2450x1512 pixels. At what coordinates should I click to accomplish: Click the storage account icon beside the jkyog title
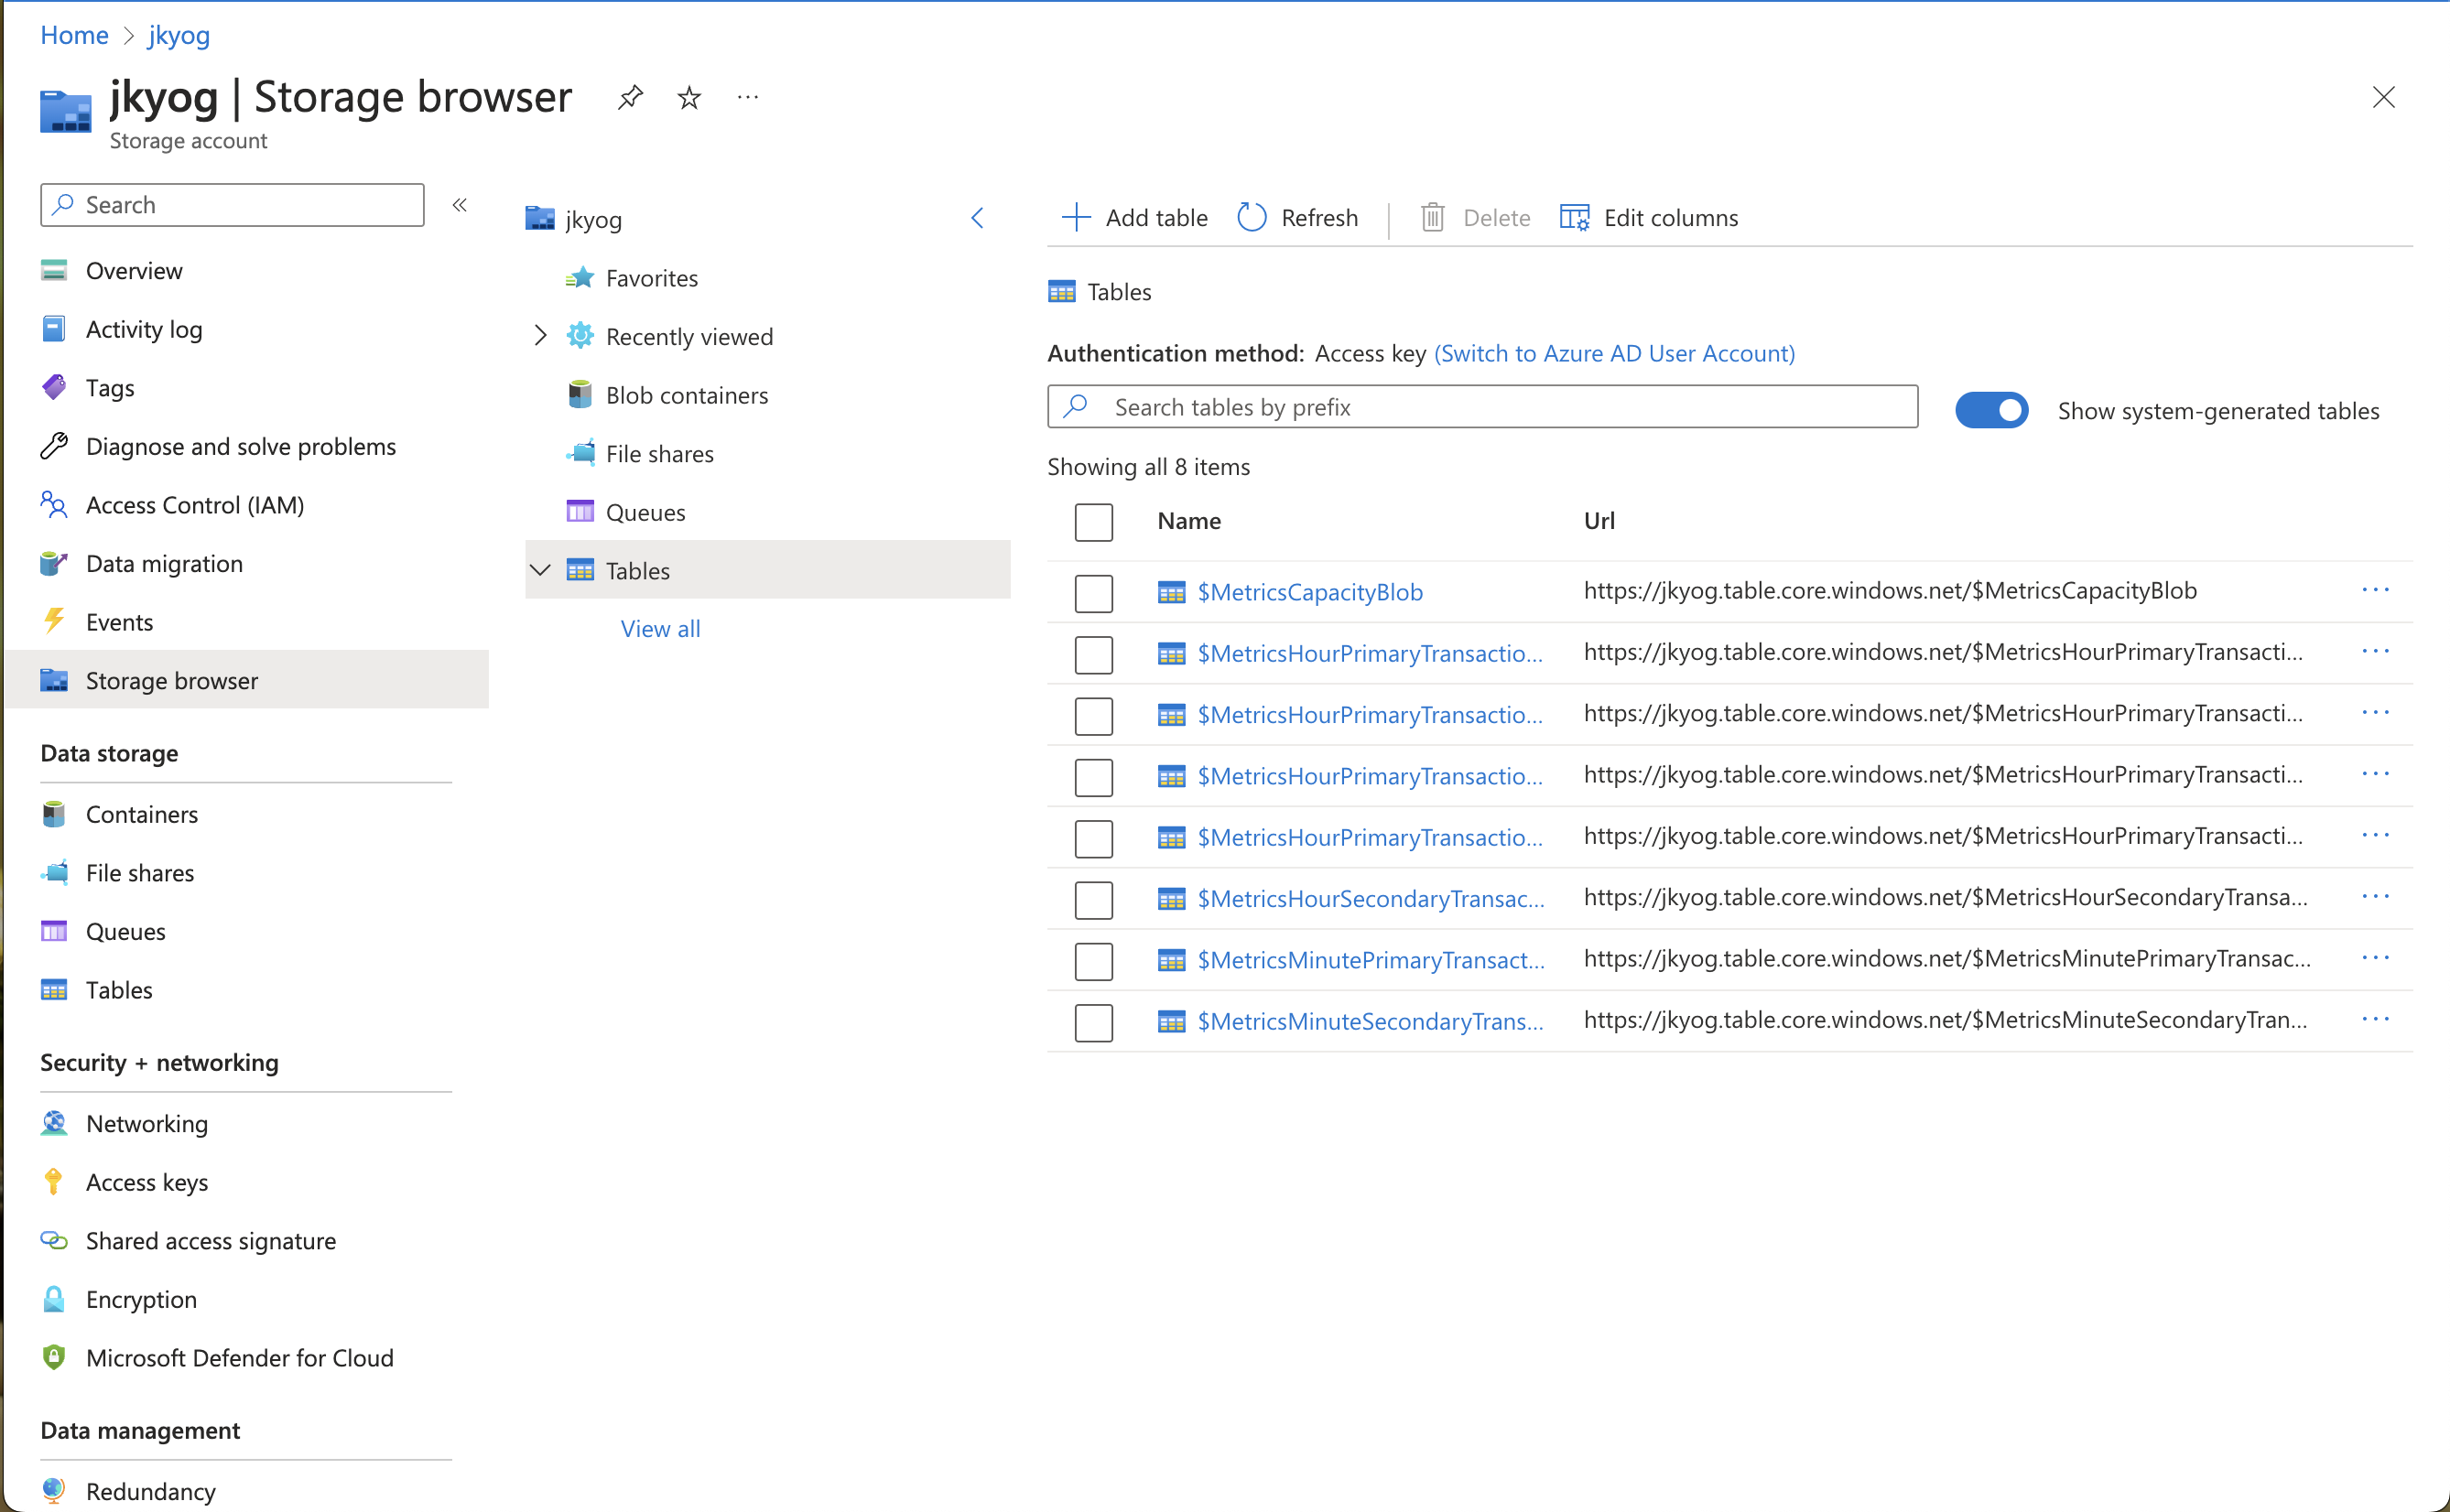coord(66,110)
